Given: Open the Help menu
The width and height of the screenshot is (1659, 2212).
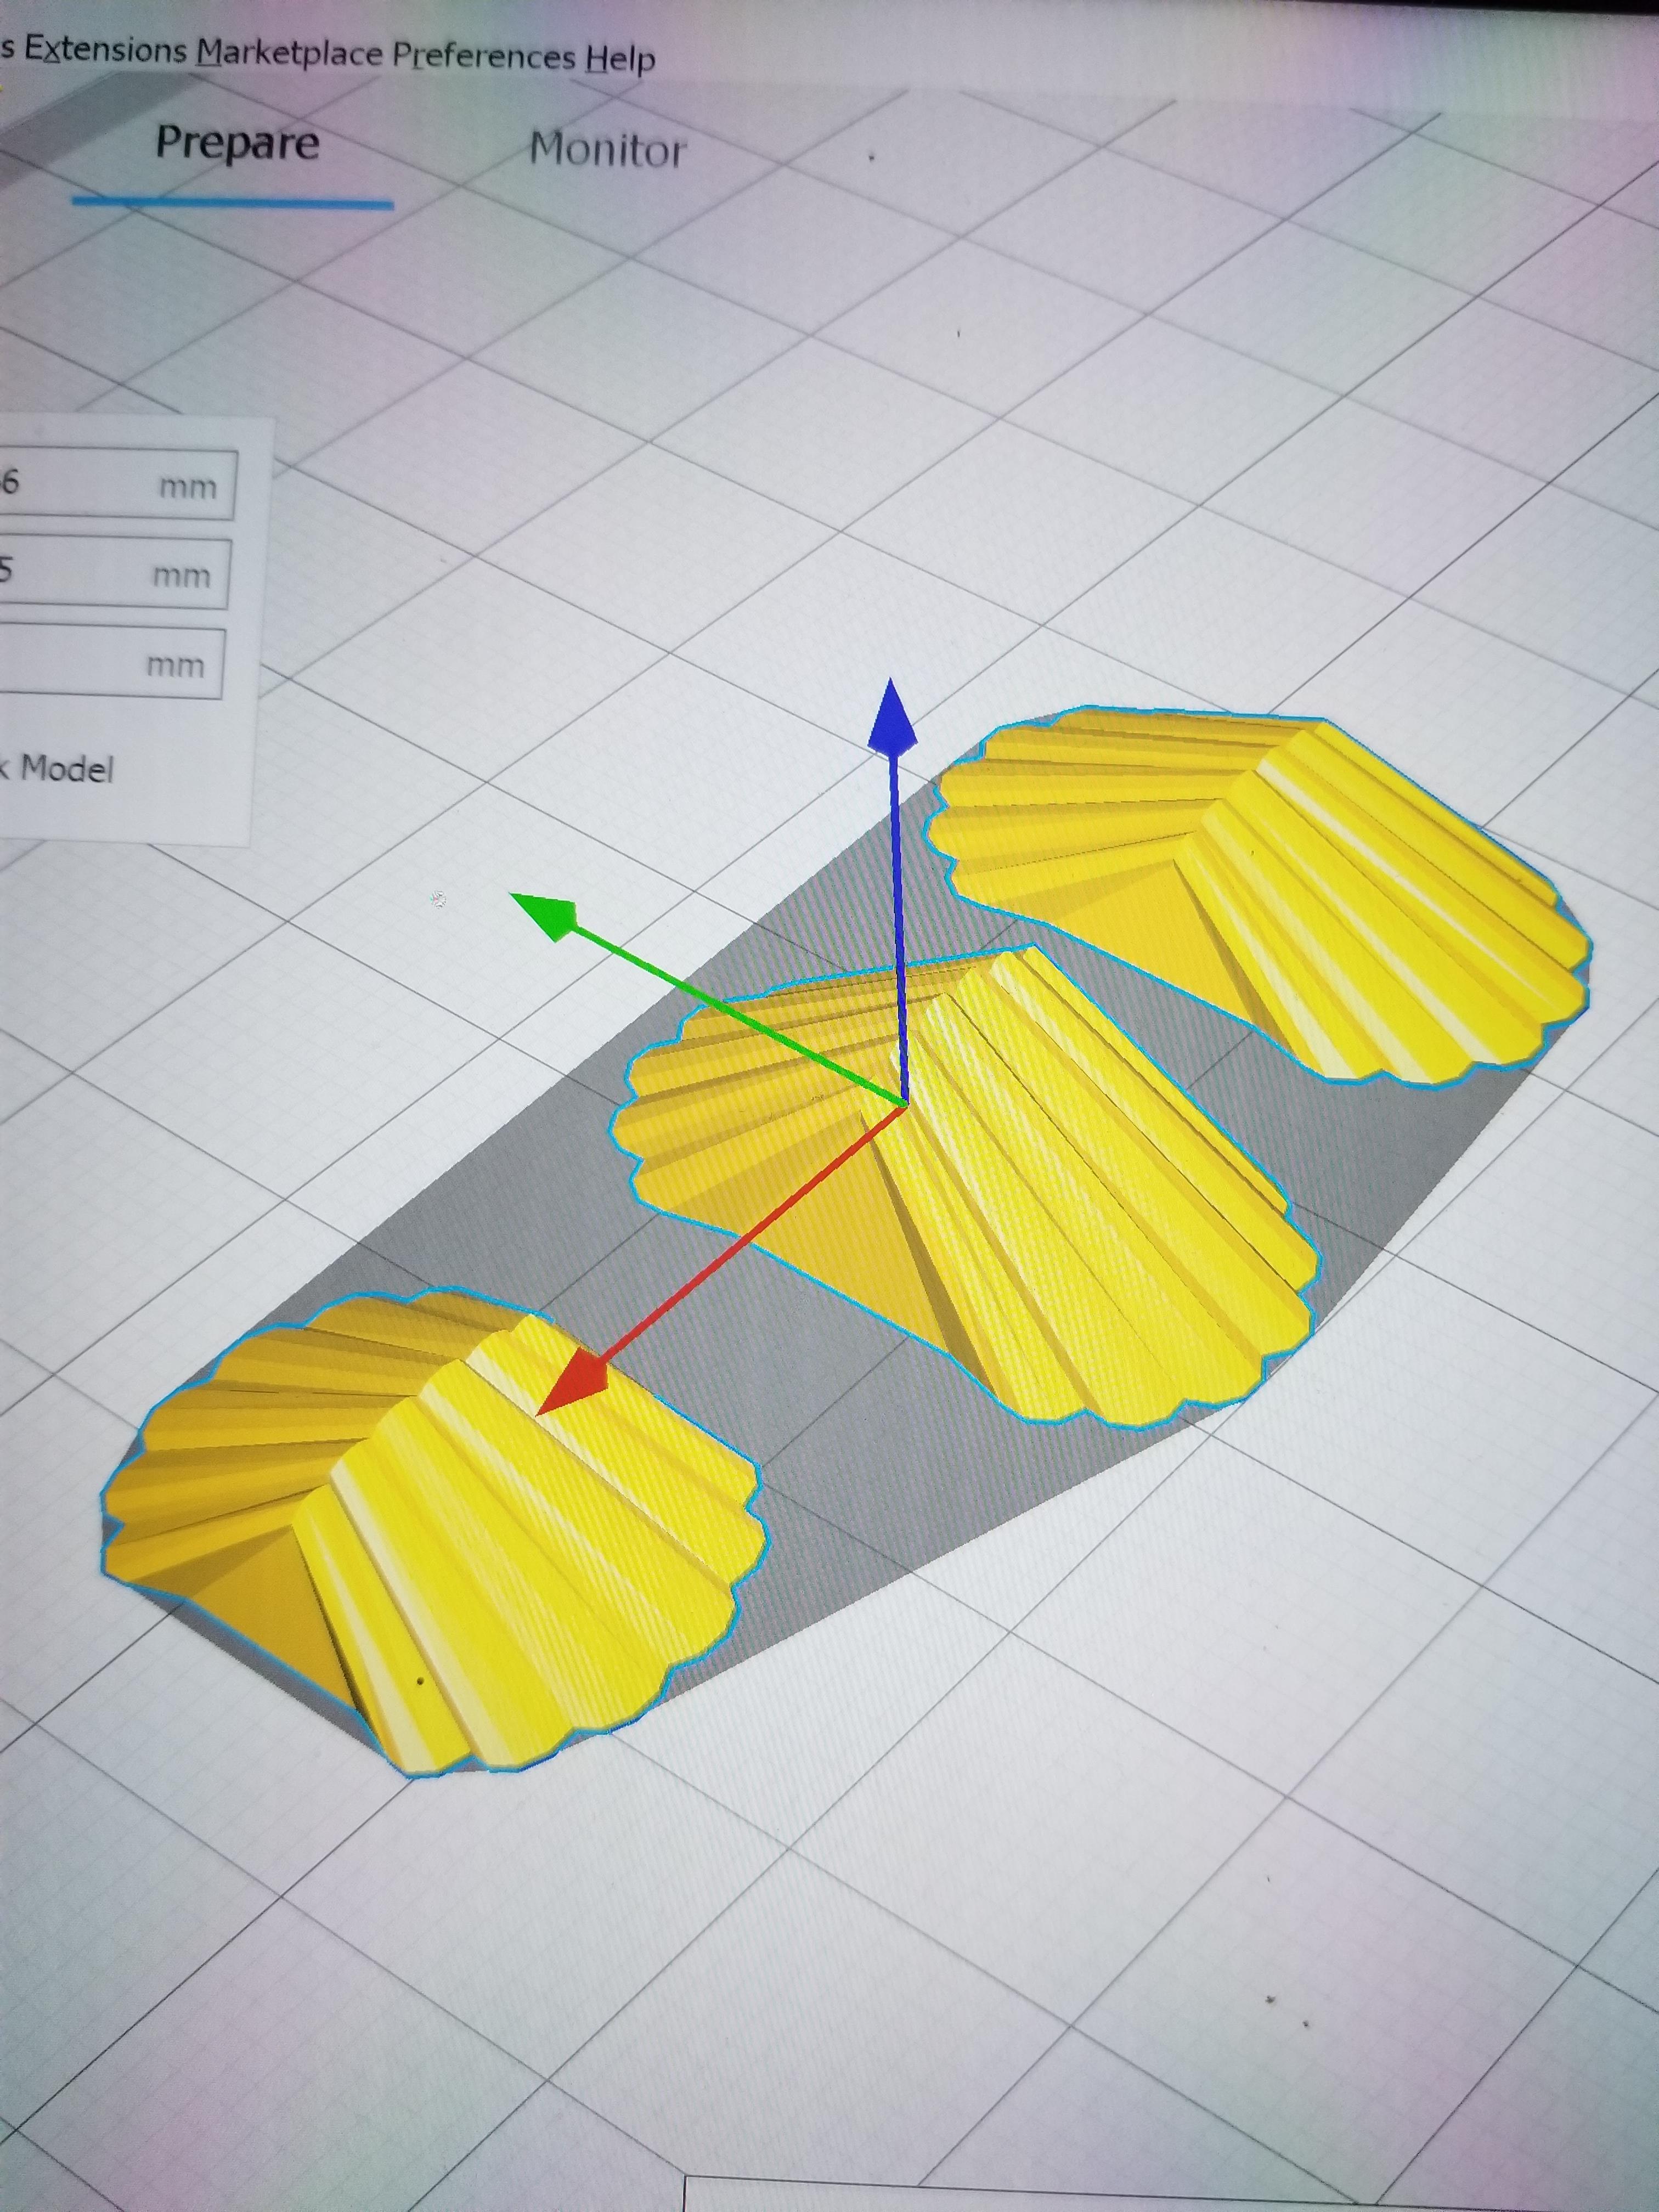Looking at the screenshot, I should (x=620, y=58).
